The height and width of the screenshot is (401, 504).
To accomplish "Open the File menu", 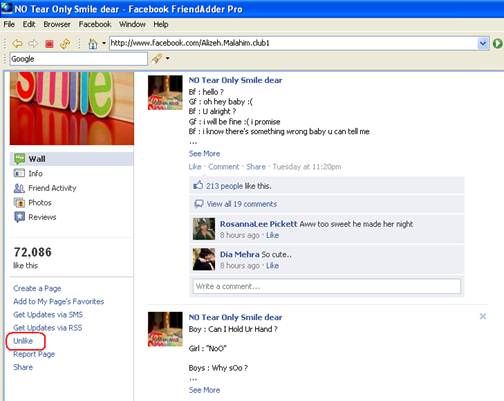I will (9, 24).
